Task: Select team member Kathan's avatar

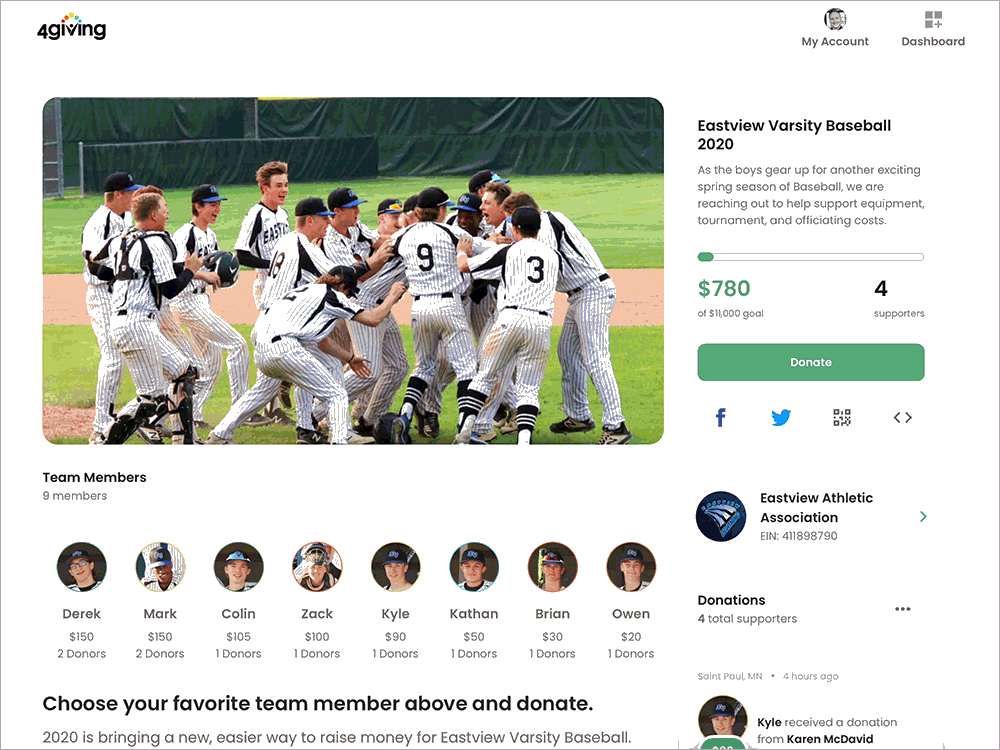Action: coord(474,566)
